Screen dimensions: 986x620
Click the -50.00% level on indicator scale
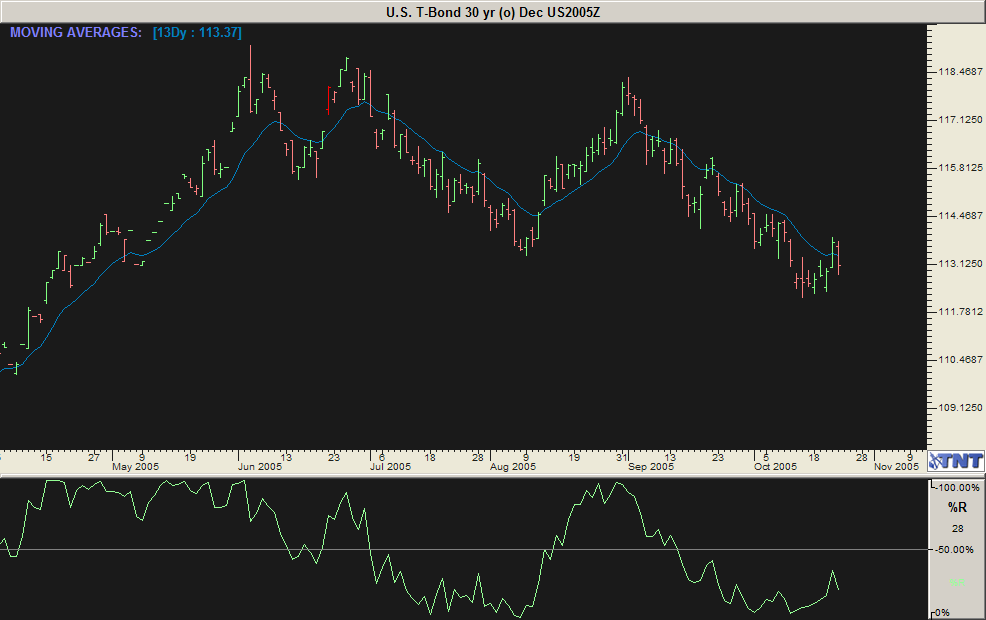click(958, 550)
